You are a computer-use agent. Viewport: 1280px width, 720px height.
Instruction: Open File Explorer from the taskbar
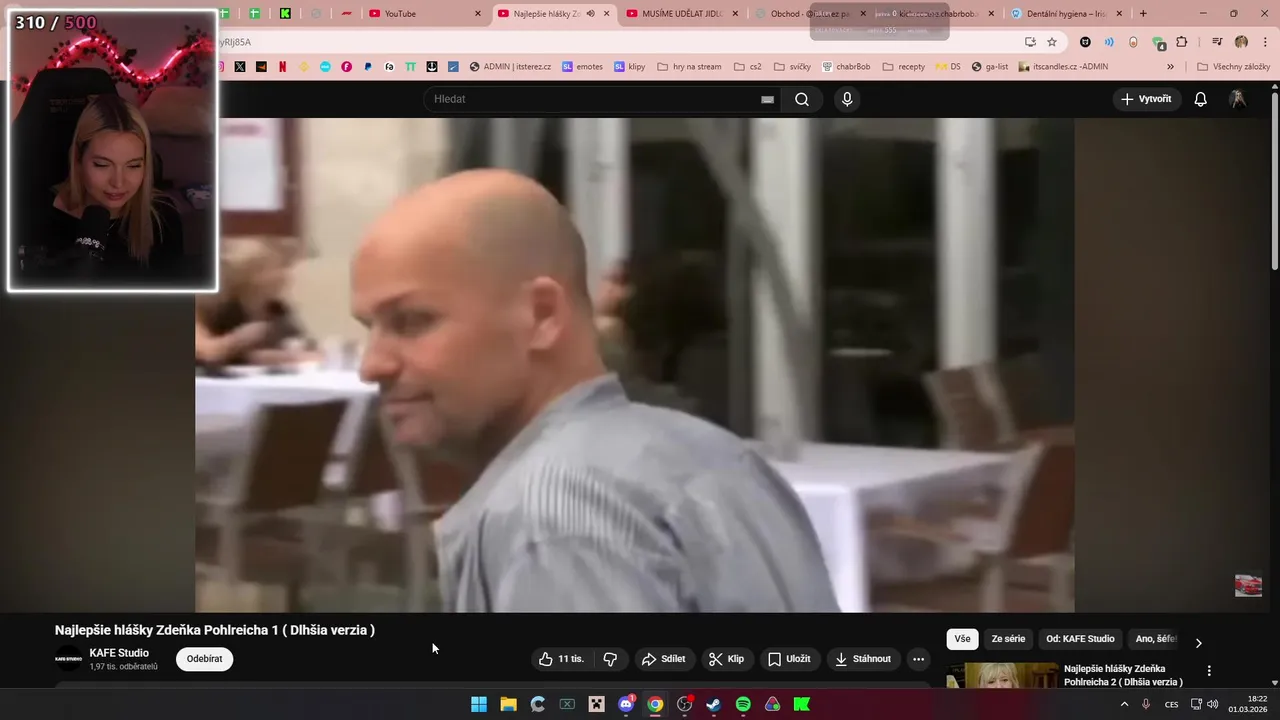tap(508, 704)
